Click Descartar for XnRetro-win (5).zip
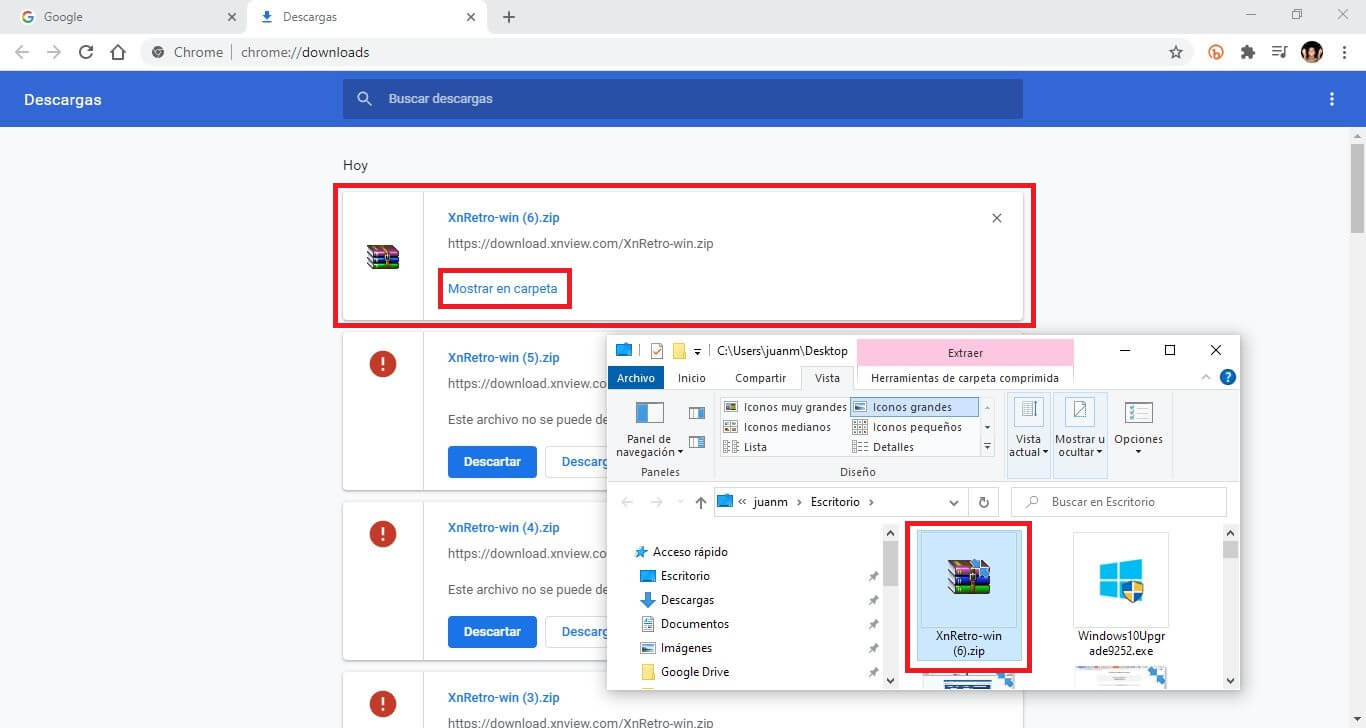The image size is (1366, 728). point(492,462)
